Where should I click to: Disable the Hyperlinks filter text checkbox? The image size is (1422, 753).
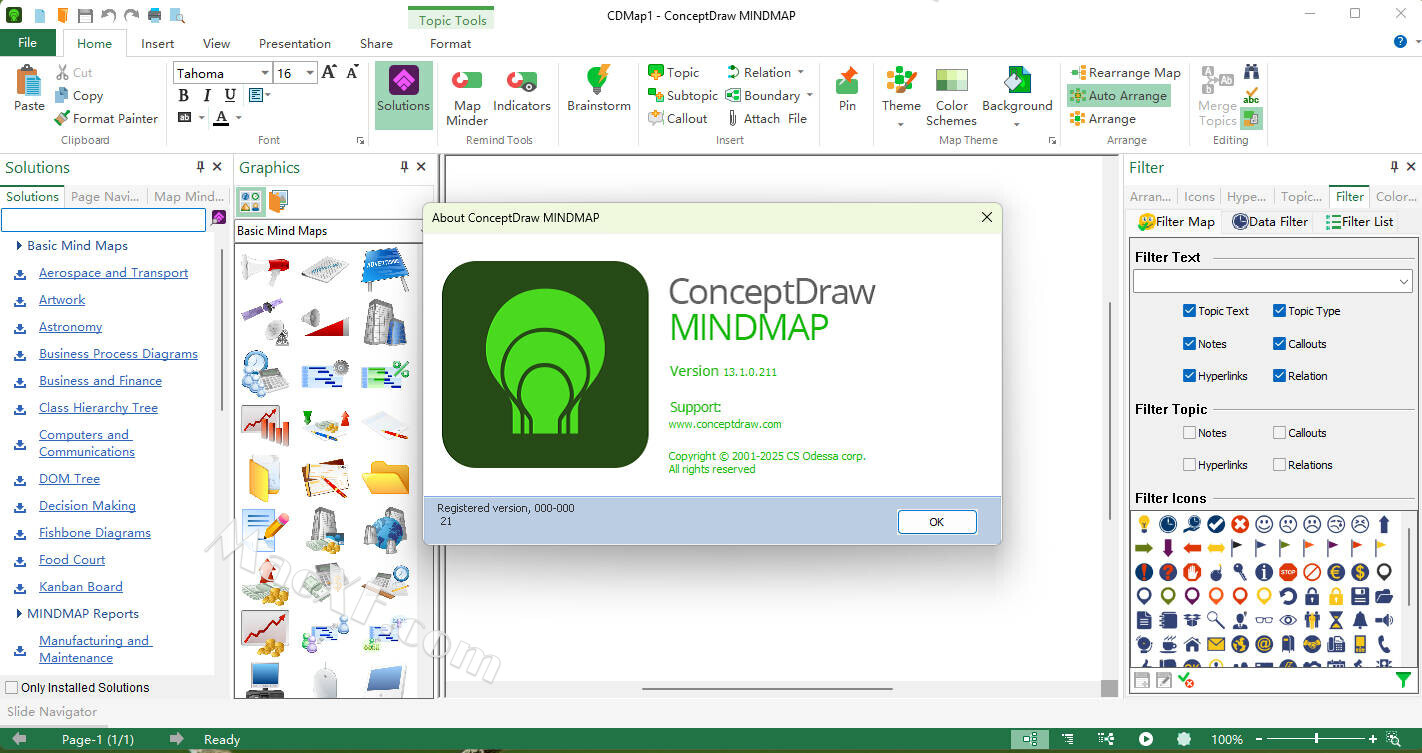click(x=1189, y=376)
